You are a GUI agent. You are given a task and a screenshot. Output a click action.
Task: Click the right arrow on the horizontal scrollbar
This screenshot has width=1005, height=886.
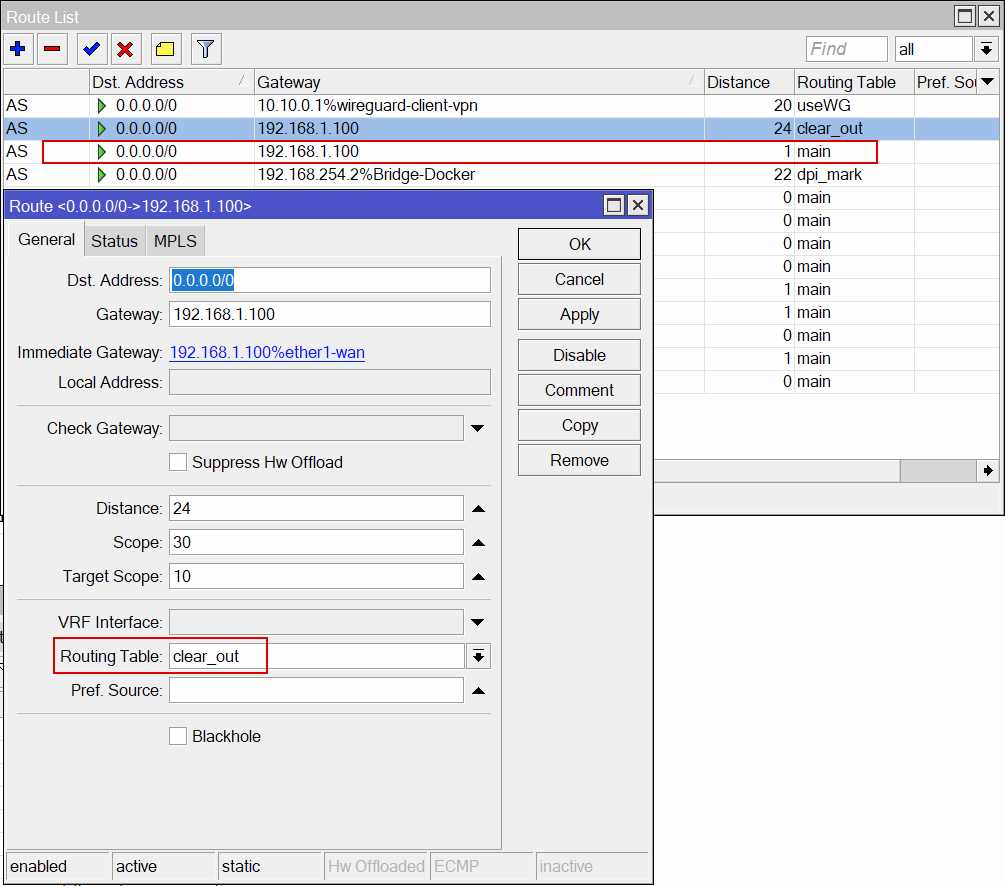[x=988, y=471]
